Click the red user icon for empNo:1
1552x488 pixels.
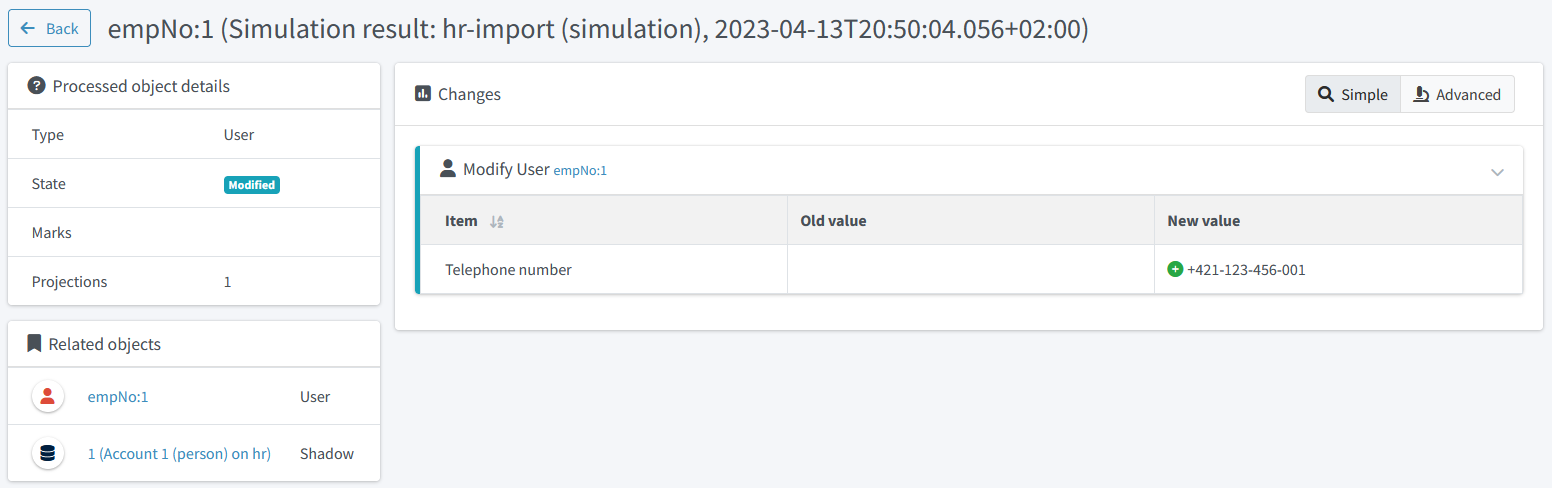tap(47, 397)
